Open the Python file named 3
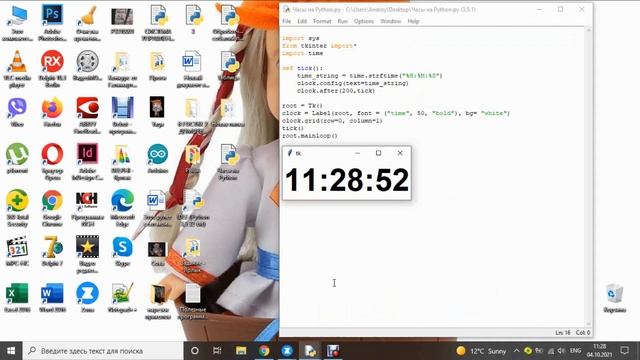This screenshot has width=640, height=360. [x=193, y=20]
